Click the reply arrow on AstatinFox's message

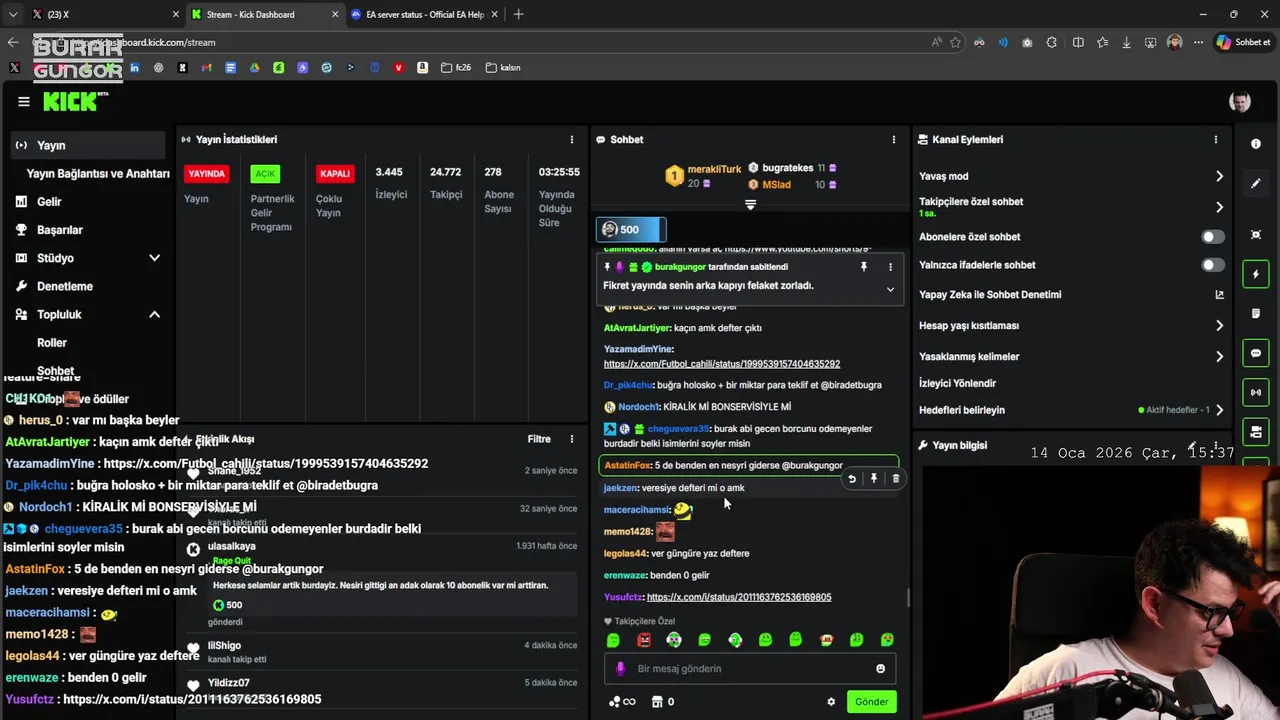[852, 479]
